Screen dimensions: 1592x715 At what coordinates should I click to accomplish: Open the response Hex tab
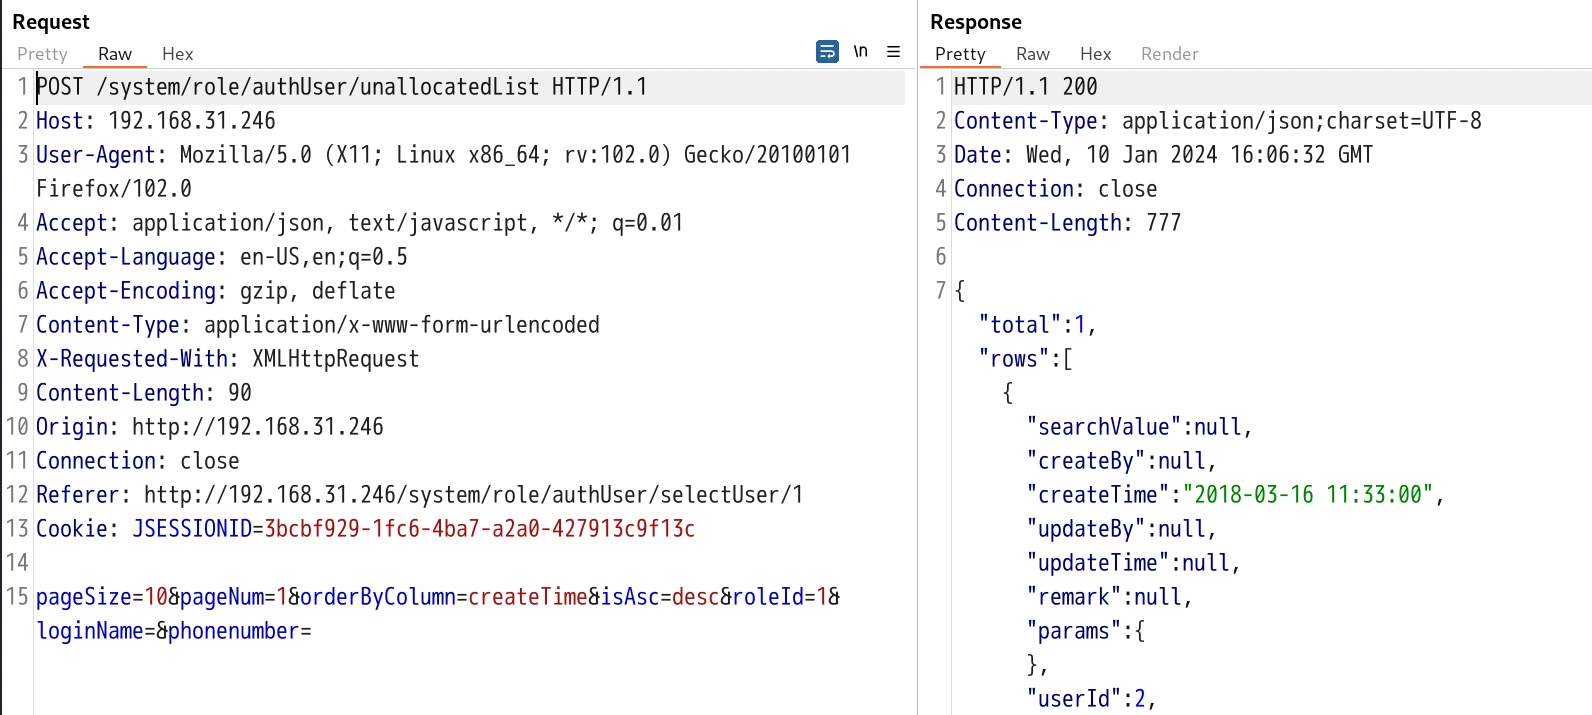click(x=1095, y=54)
